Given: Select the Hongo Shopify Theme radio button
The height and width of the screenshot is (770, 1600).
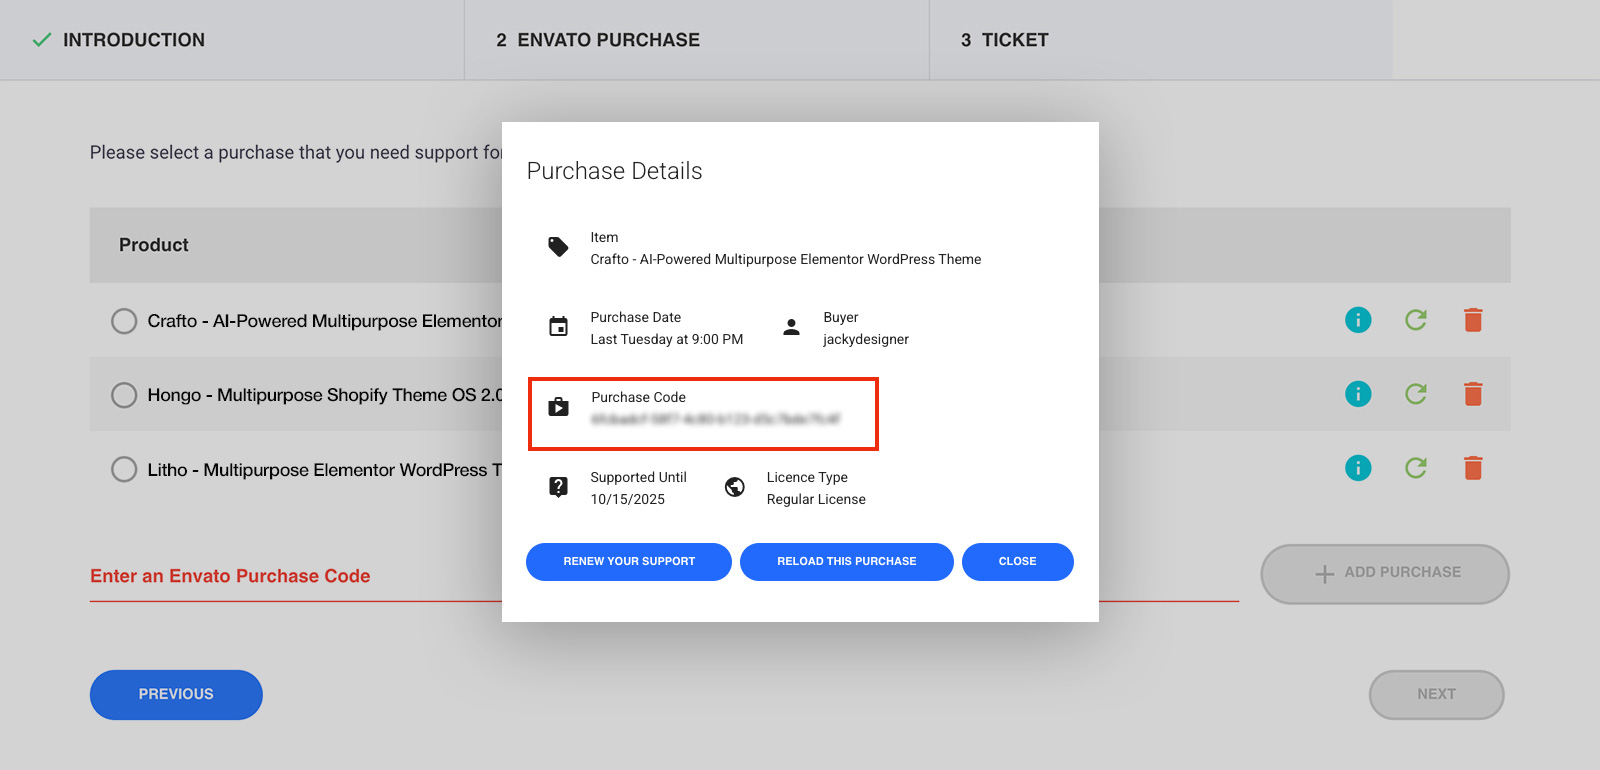Looking at the screenshot, I should pyautogui.click(x=123, y=394).
